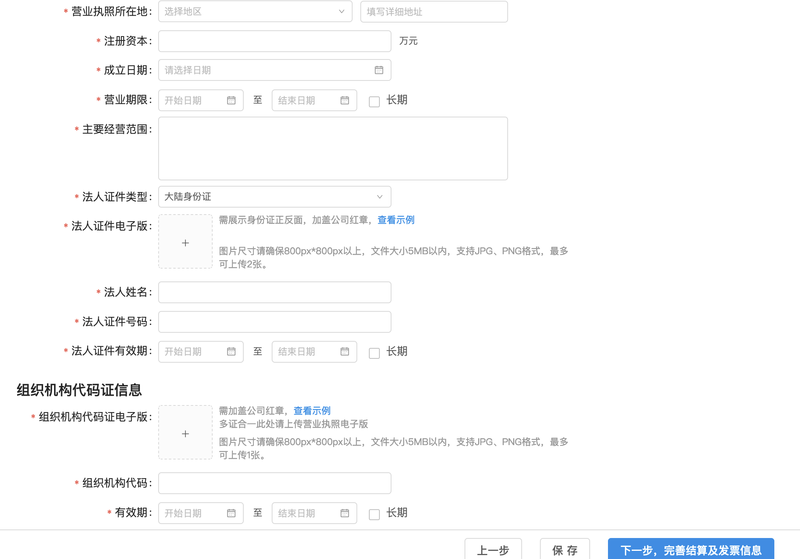Click plus upload box for 组织机构代码证电子版

point(185,433)
